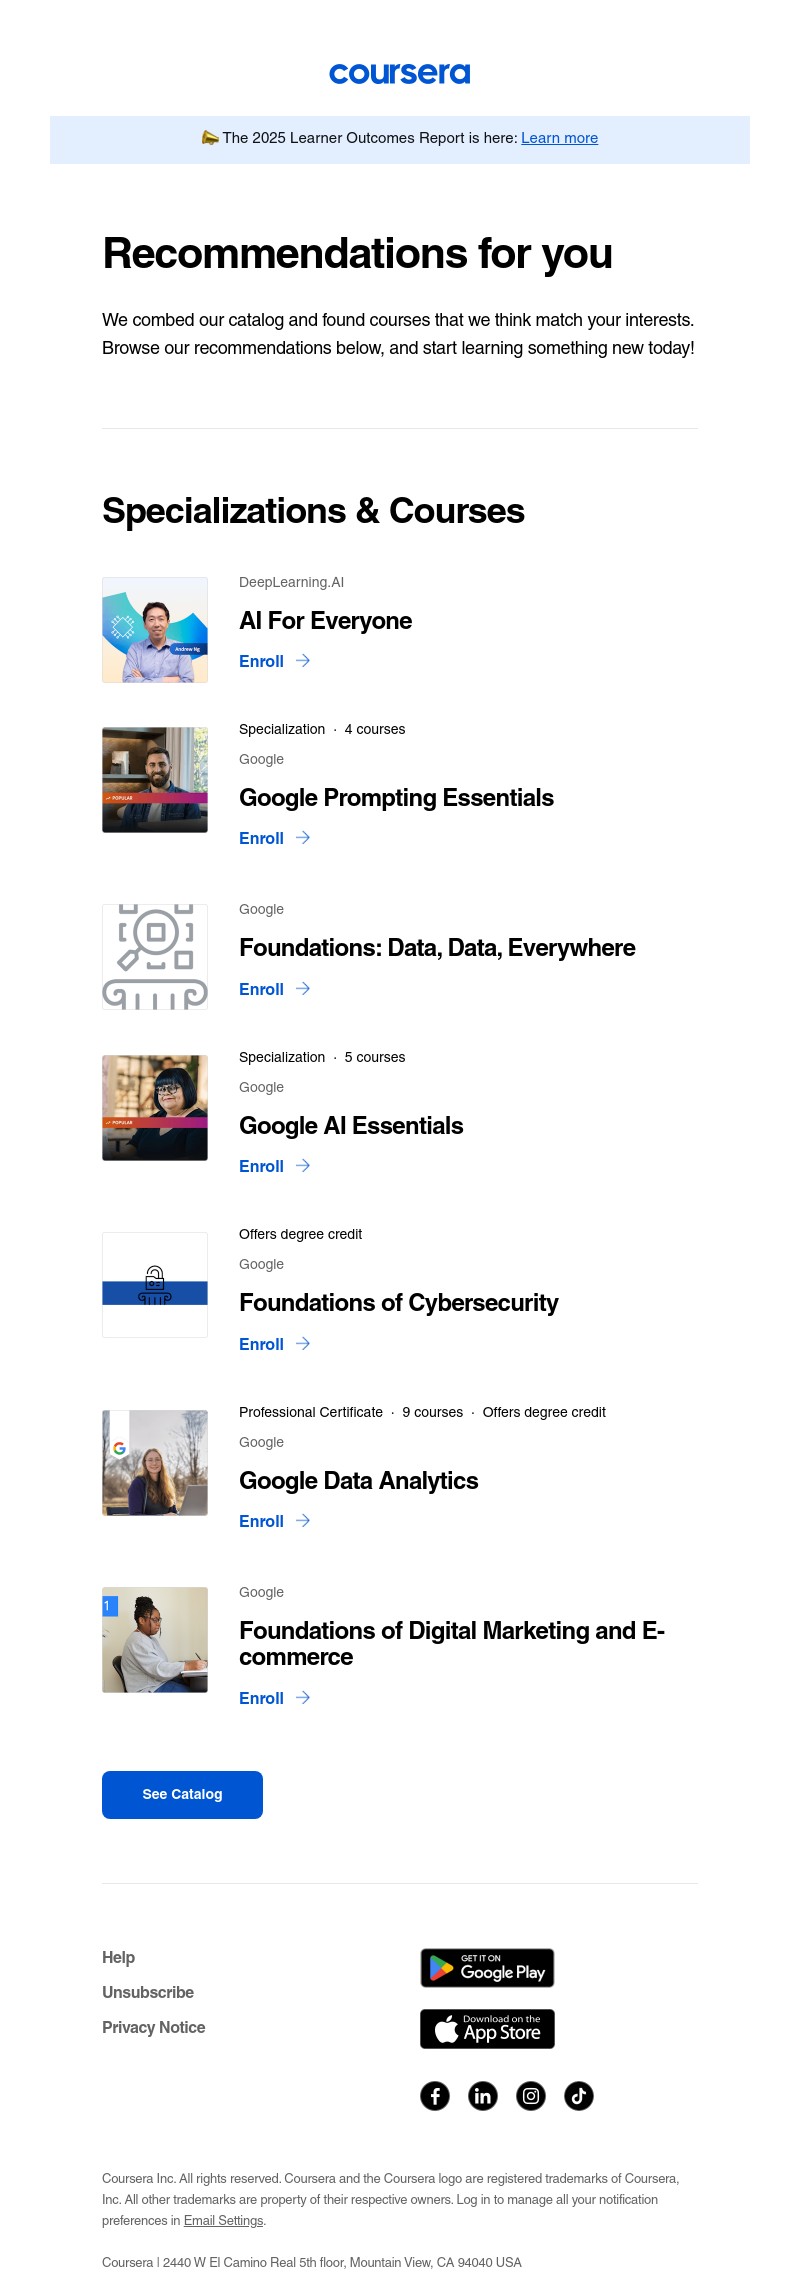The width and height of the screenshot is (800, 2291).
Task: Open the Instagram social icon
Action: [531, 2095]
